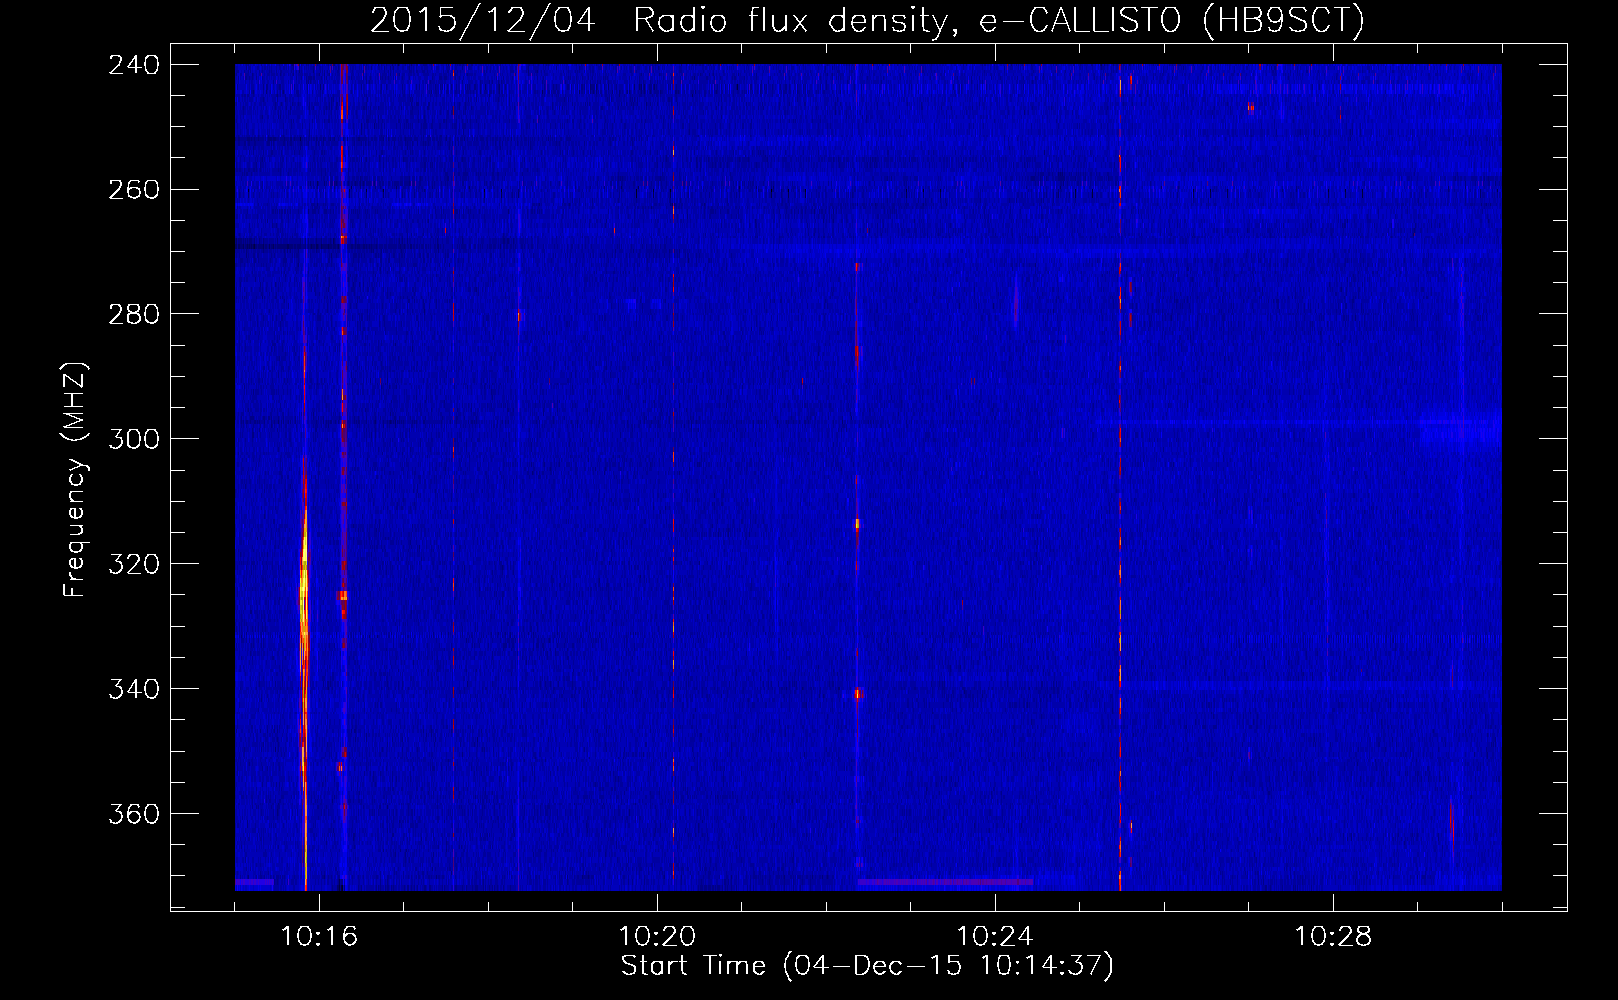Click the date '2015/12/04' in the title
The image size is (1618, 1000).
pyautogui.click(x=483, y=21)
